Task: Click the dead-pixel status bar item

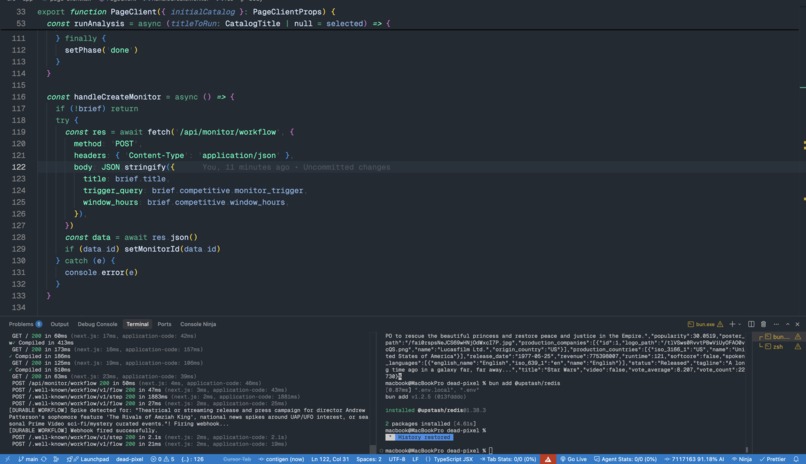Action: pyautogui.click(x=130, y=459)
